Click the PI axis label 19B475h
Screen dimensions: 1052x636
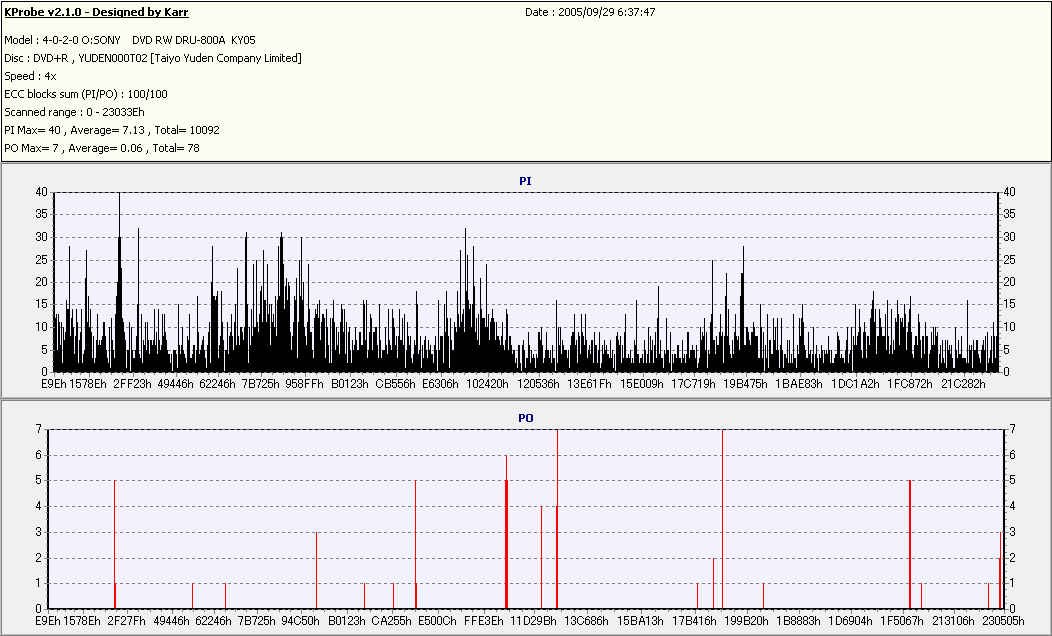tap(745, 384)
